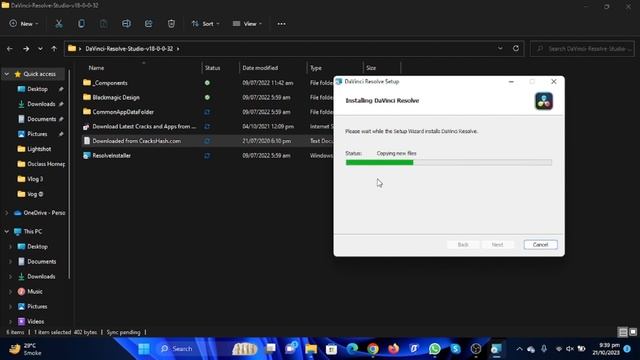The image size is (640, 360).
Task: Open File Explorer from the taskbar
Action: click(311, 349)
